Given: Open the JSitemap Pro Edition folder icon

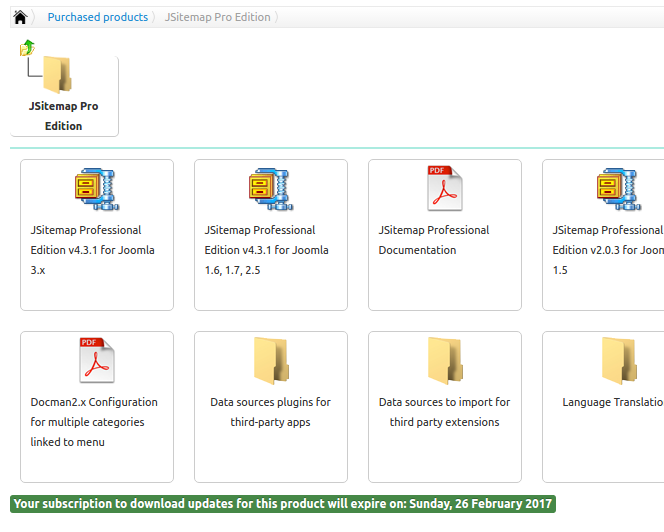Looking at the screenshot, I should pyautogui.click(x=58, y=75).
